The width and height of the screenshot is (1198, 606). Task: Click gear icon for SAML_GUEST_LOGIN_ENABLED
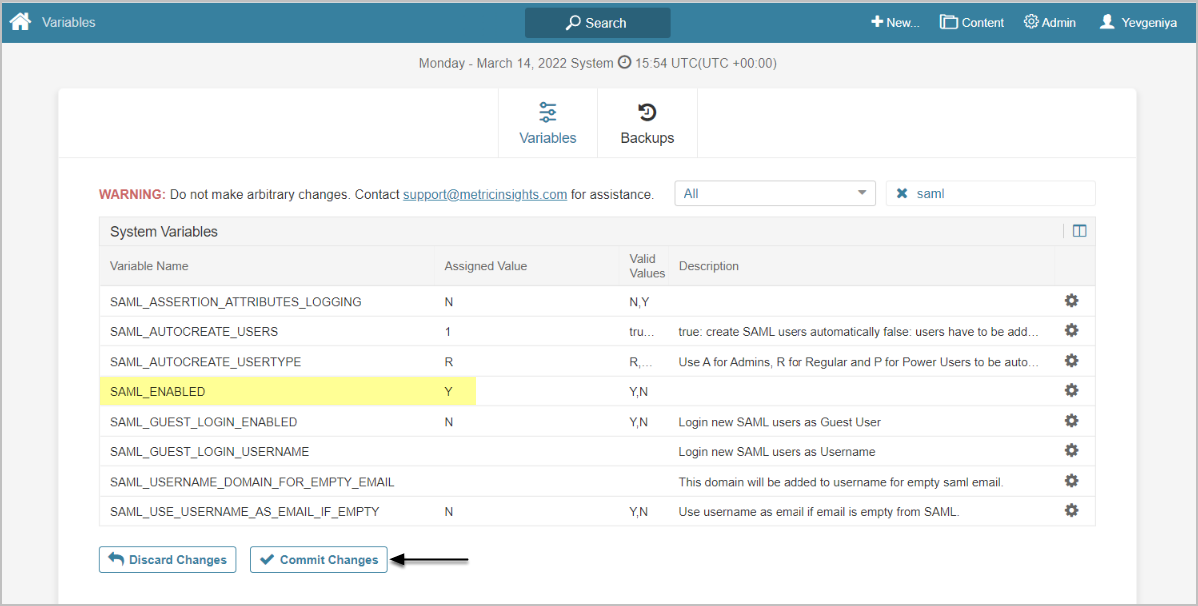tap(1071, 421)
